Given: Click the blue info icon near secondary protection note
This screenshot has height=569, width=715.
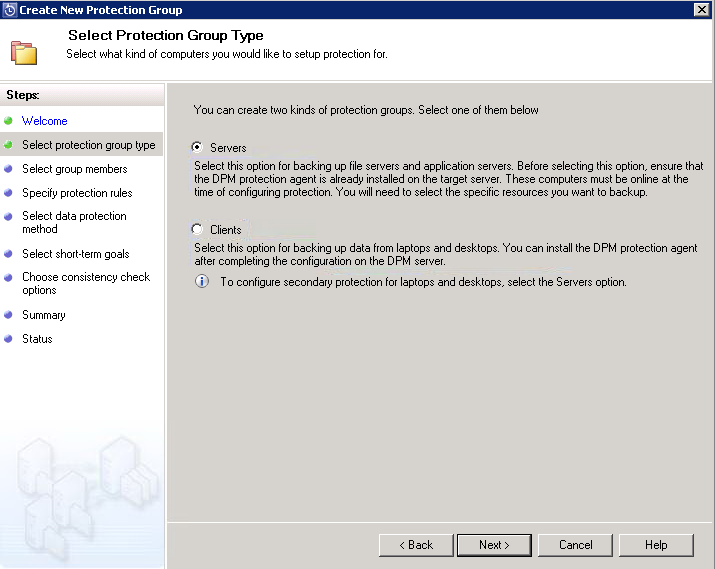Looking at the screenshot, I should click(202, 281).
